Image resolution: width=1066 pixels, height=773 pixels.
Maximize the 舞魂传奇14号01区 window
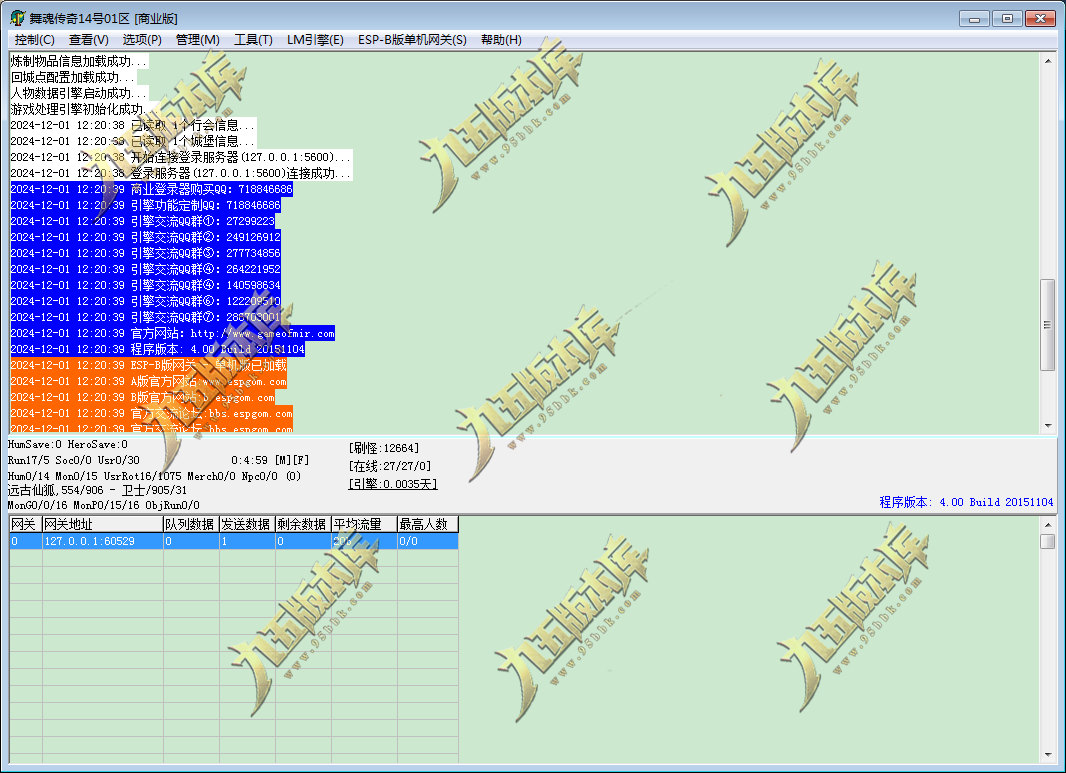pos(1007,18)
